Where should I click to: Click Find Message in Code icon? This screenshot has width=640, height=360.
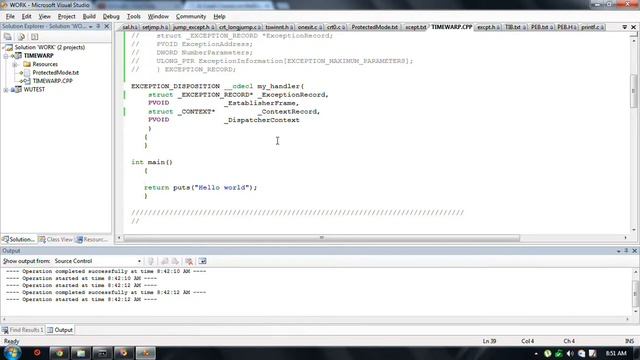point(151,261)
